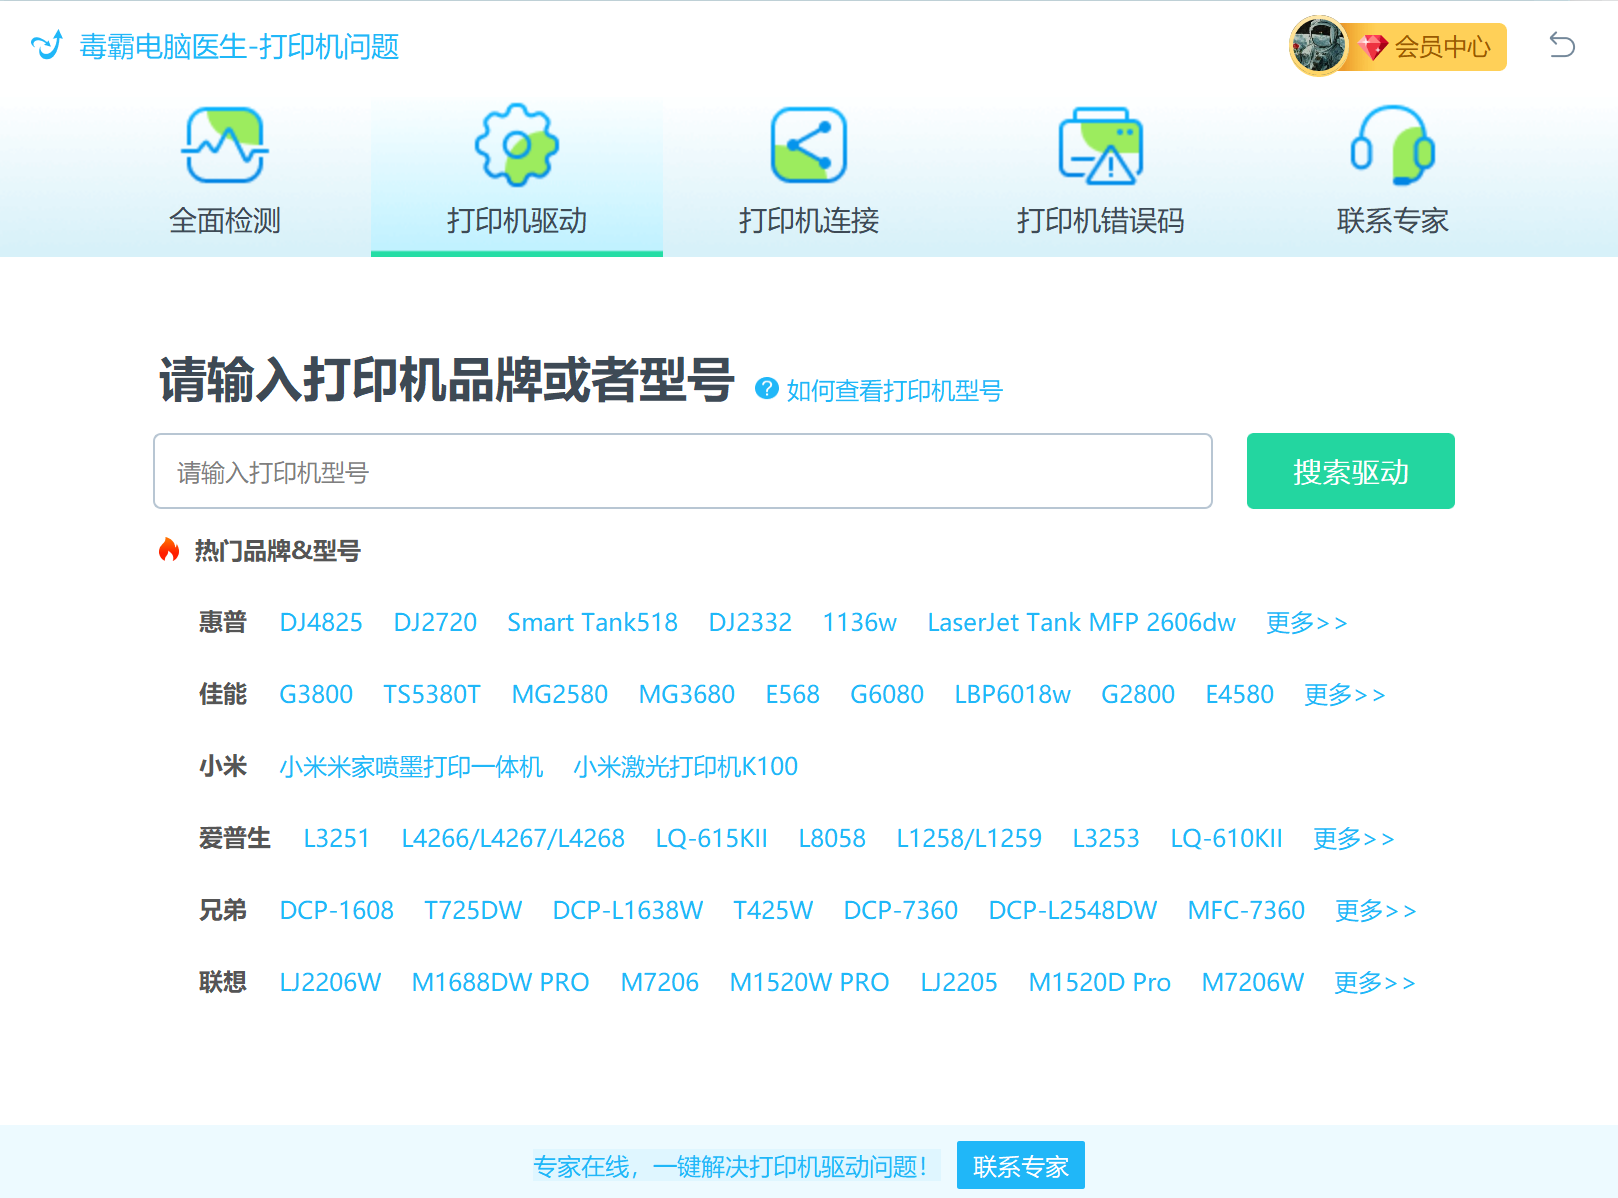Image resolution: width=1618 pixels, height=1198 pixels.
Task: Select Canon model LBP6018w
Action: click(1012, 694)
